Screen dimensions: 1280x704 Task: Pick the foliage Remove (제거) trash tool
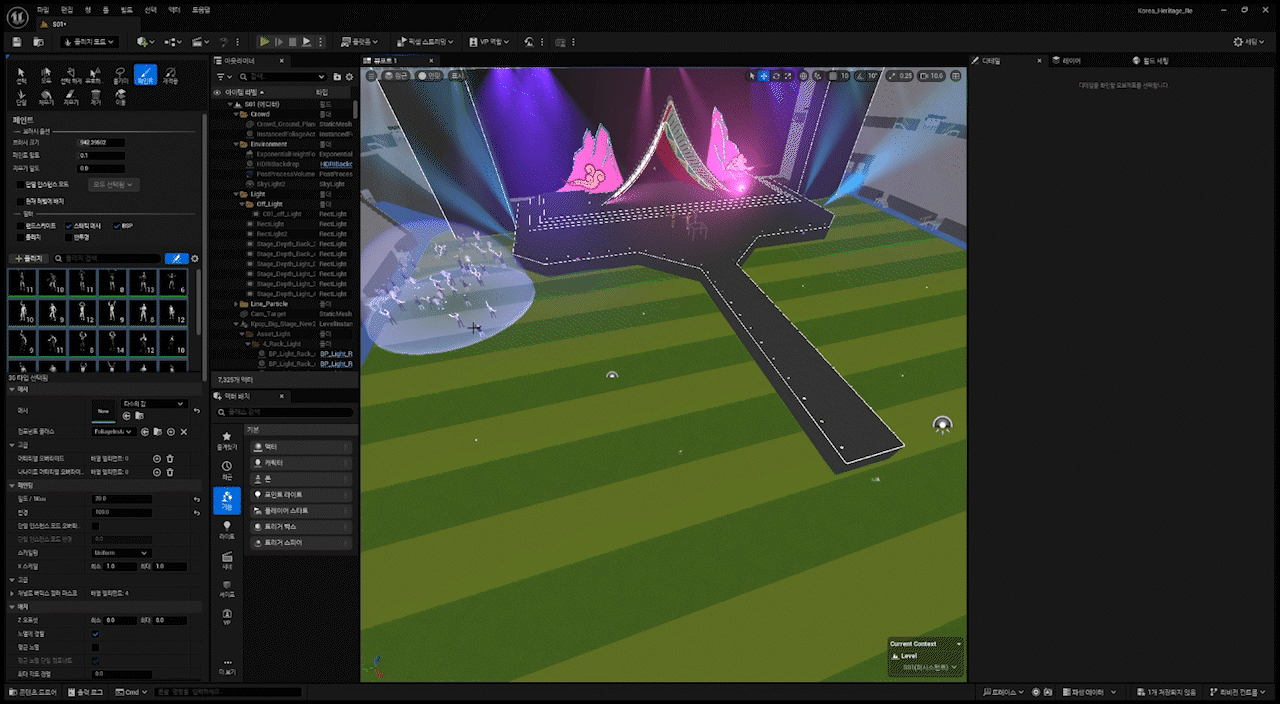coord(96,97)
